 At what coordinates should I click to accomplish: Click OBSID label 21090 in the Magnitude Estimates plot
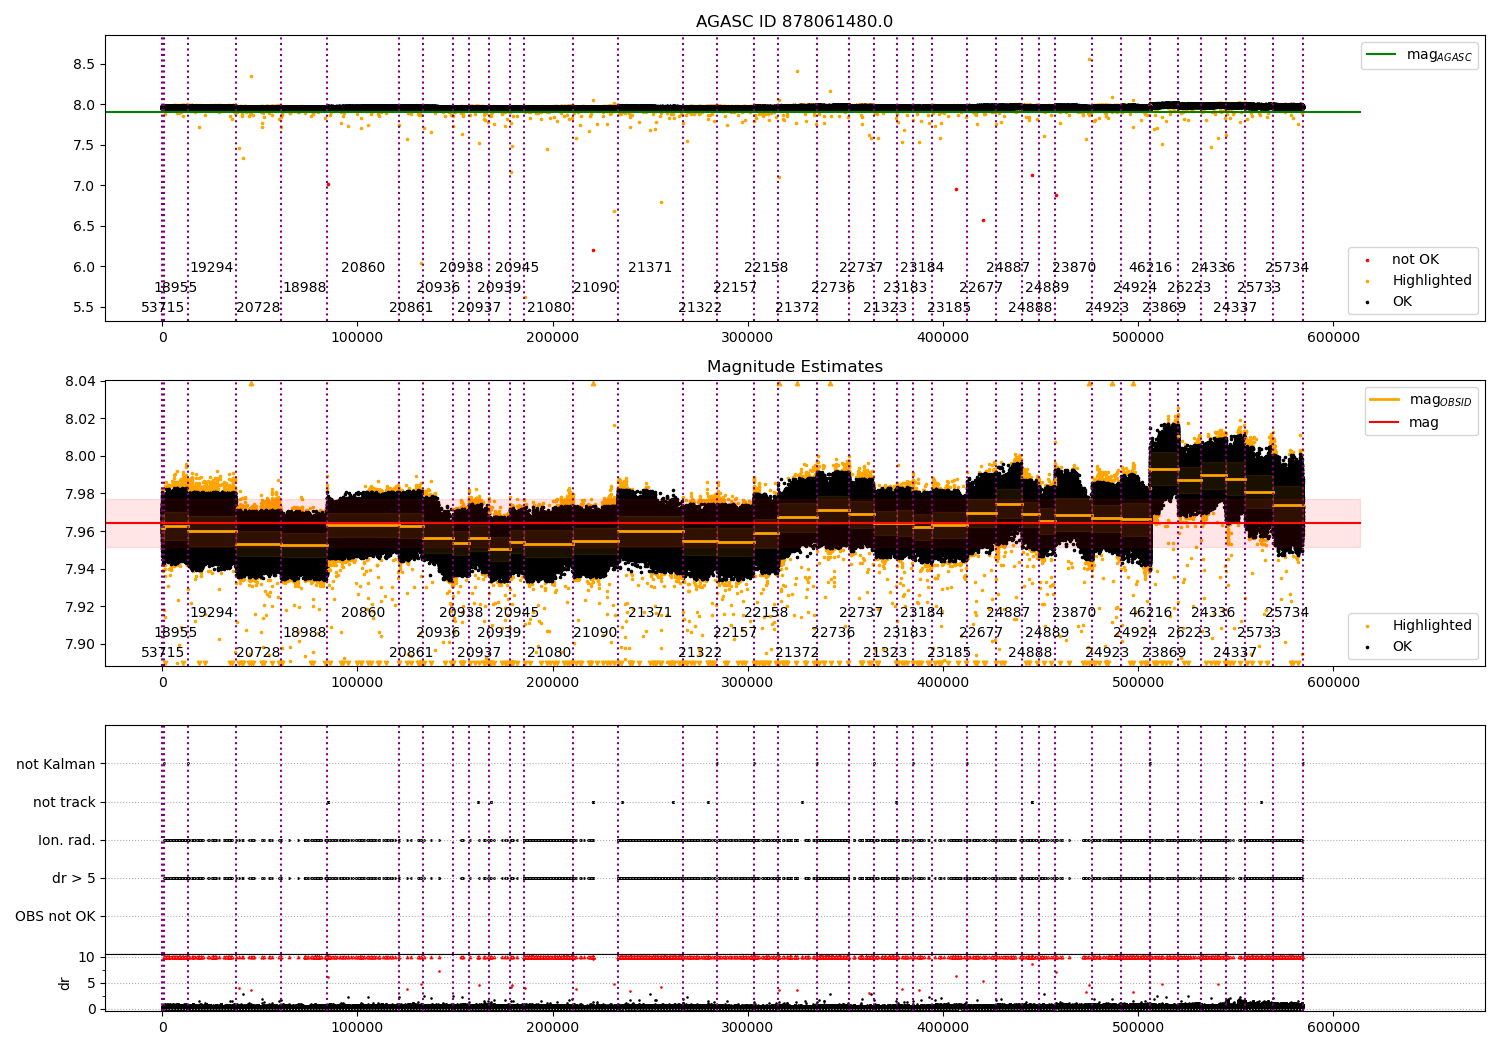coord(595,633)
